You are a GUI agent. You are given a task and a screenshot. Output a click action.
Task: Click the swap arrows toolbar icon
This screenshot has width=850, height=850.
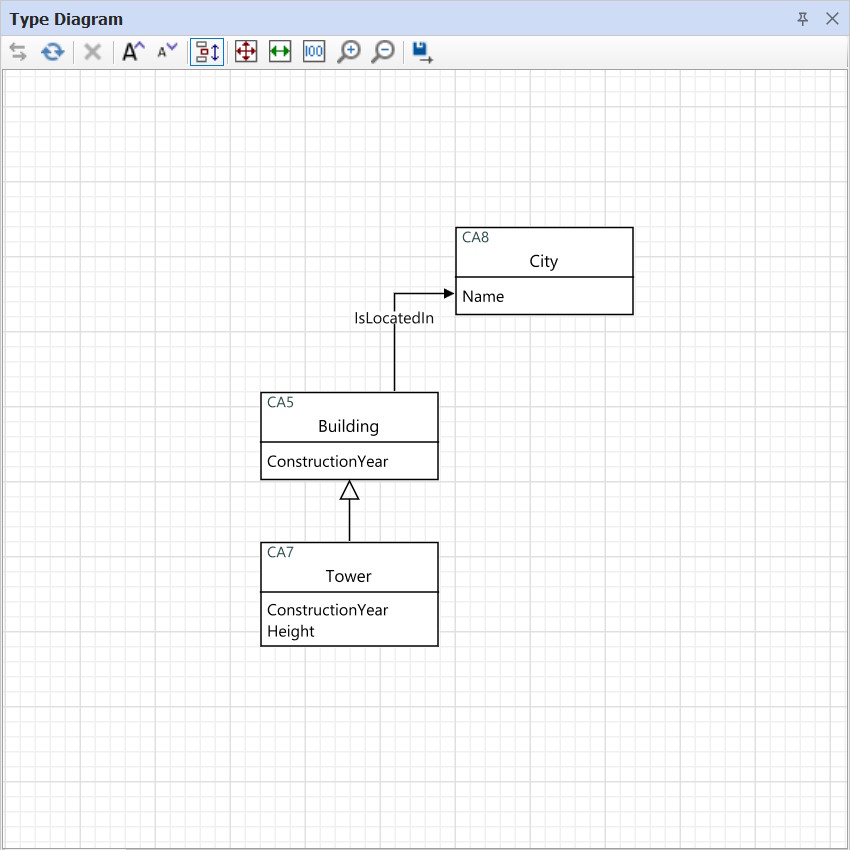click(x=18, y=52)
